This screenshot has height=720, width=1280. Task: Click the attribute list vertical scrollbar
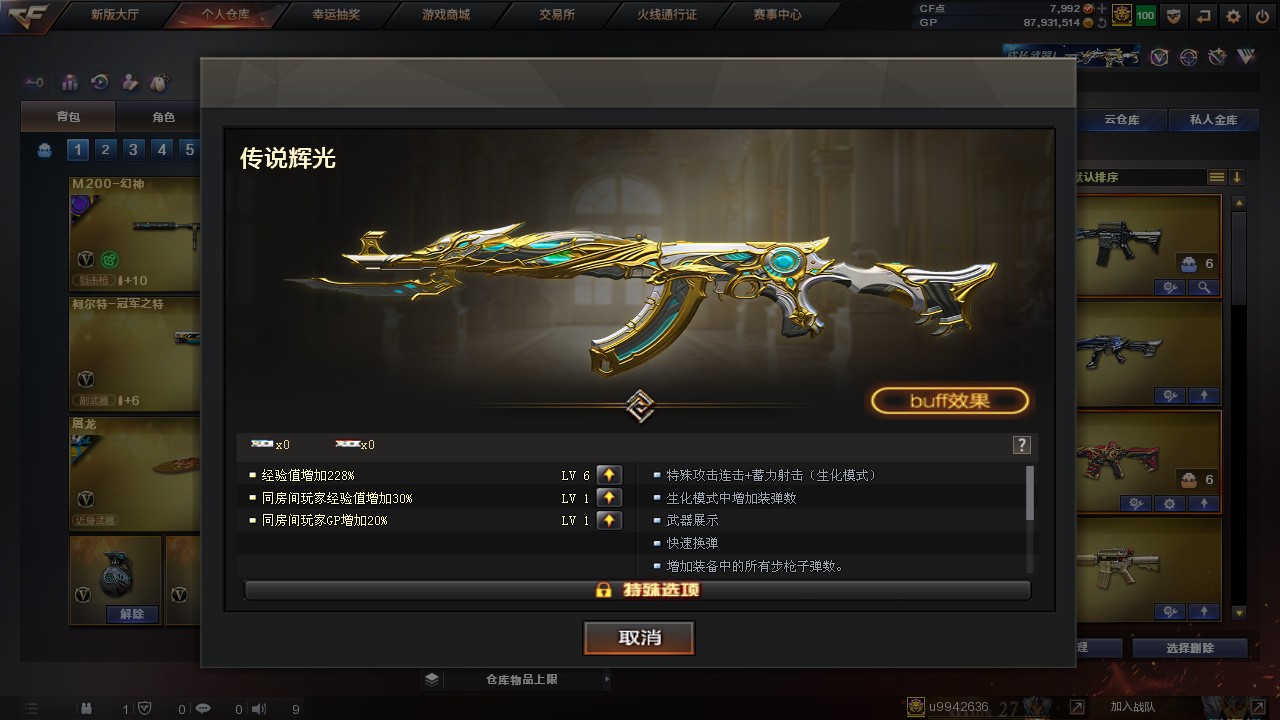(1030, 492)
